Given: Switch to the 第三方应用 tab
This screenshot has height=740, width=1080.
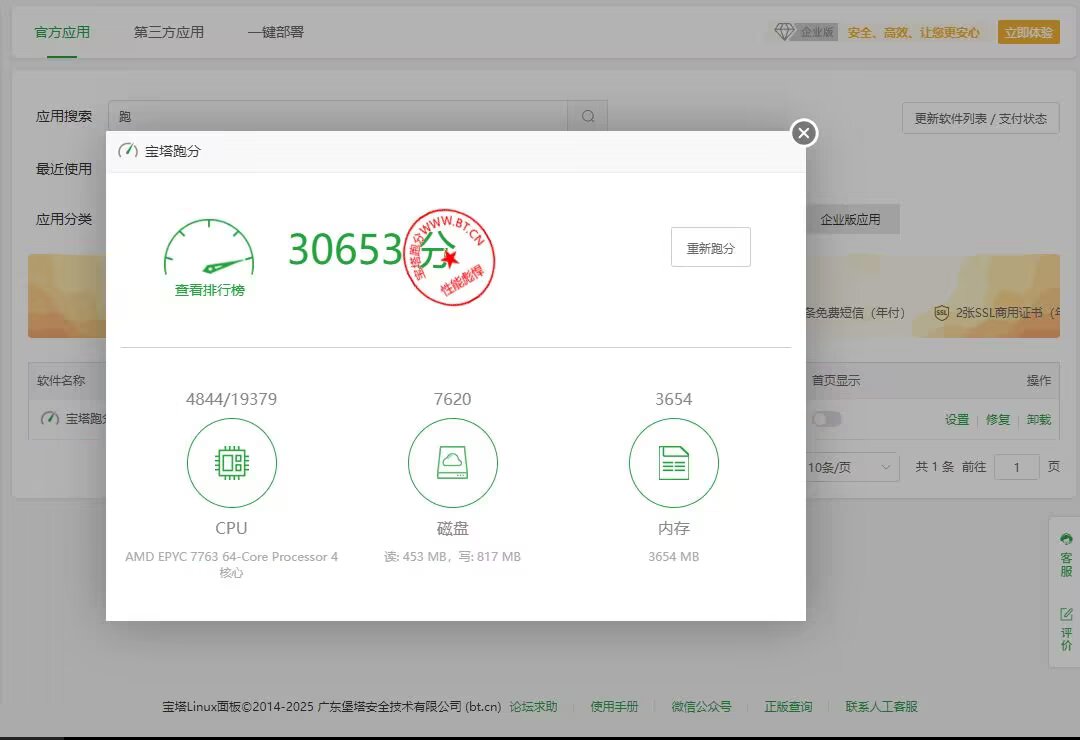Looking at the screenshot, I should coord(169,32).
